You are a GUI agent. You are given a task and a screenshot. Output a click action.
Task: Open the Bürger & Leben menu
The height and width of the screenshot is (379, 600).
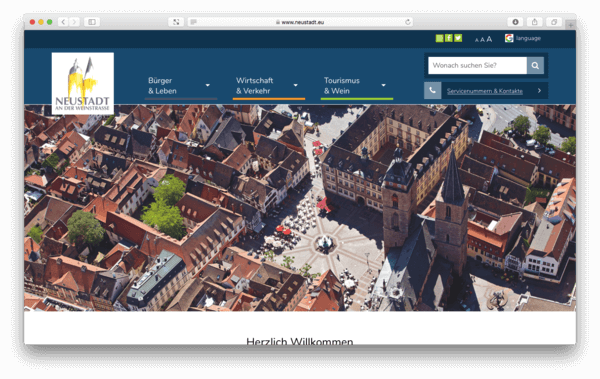pos(162,86)
